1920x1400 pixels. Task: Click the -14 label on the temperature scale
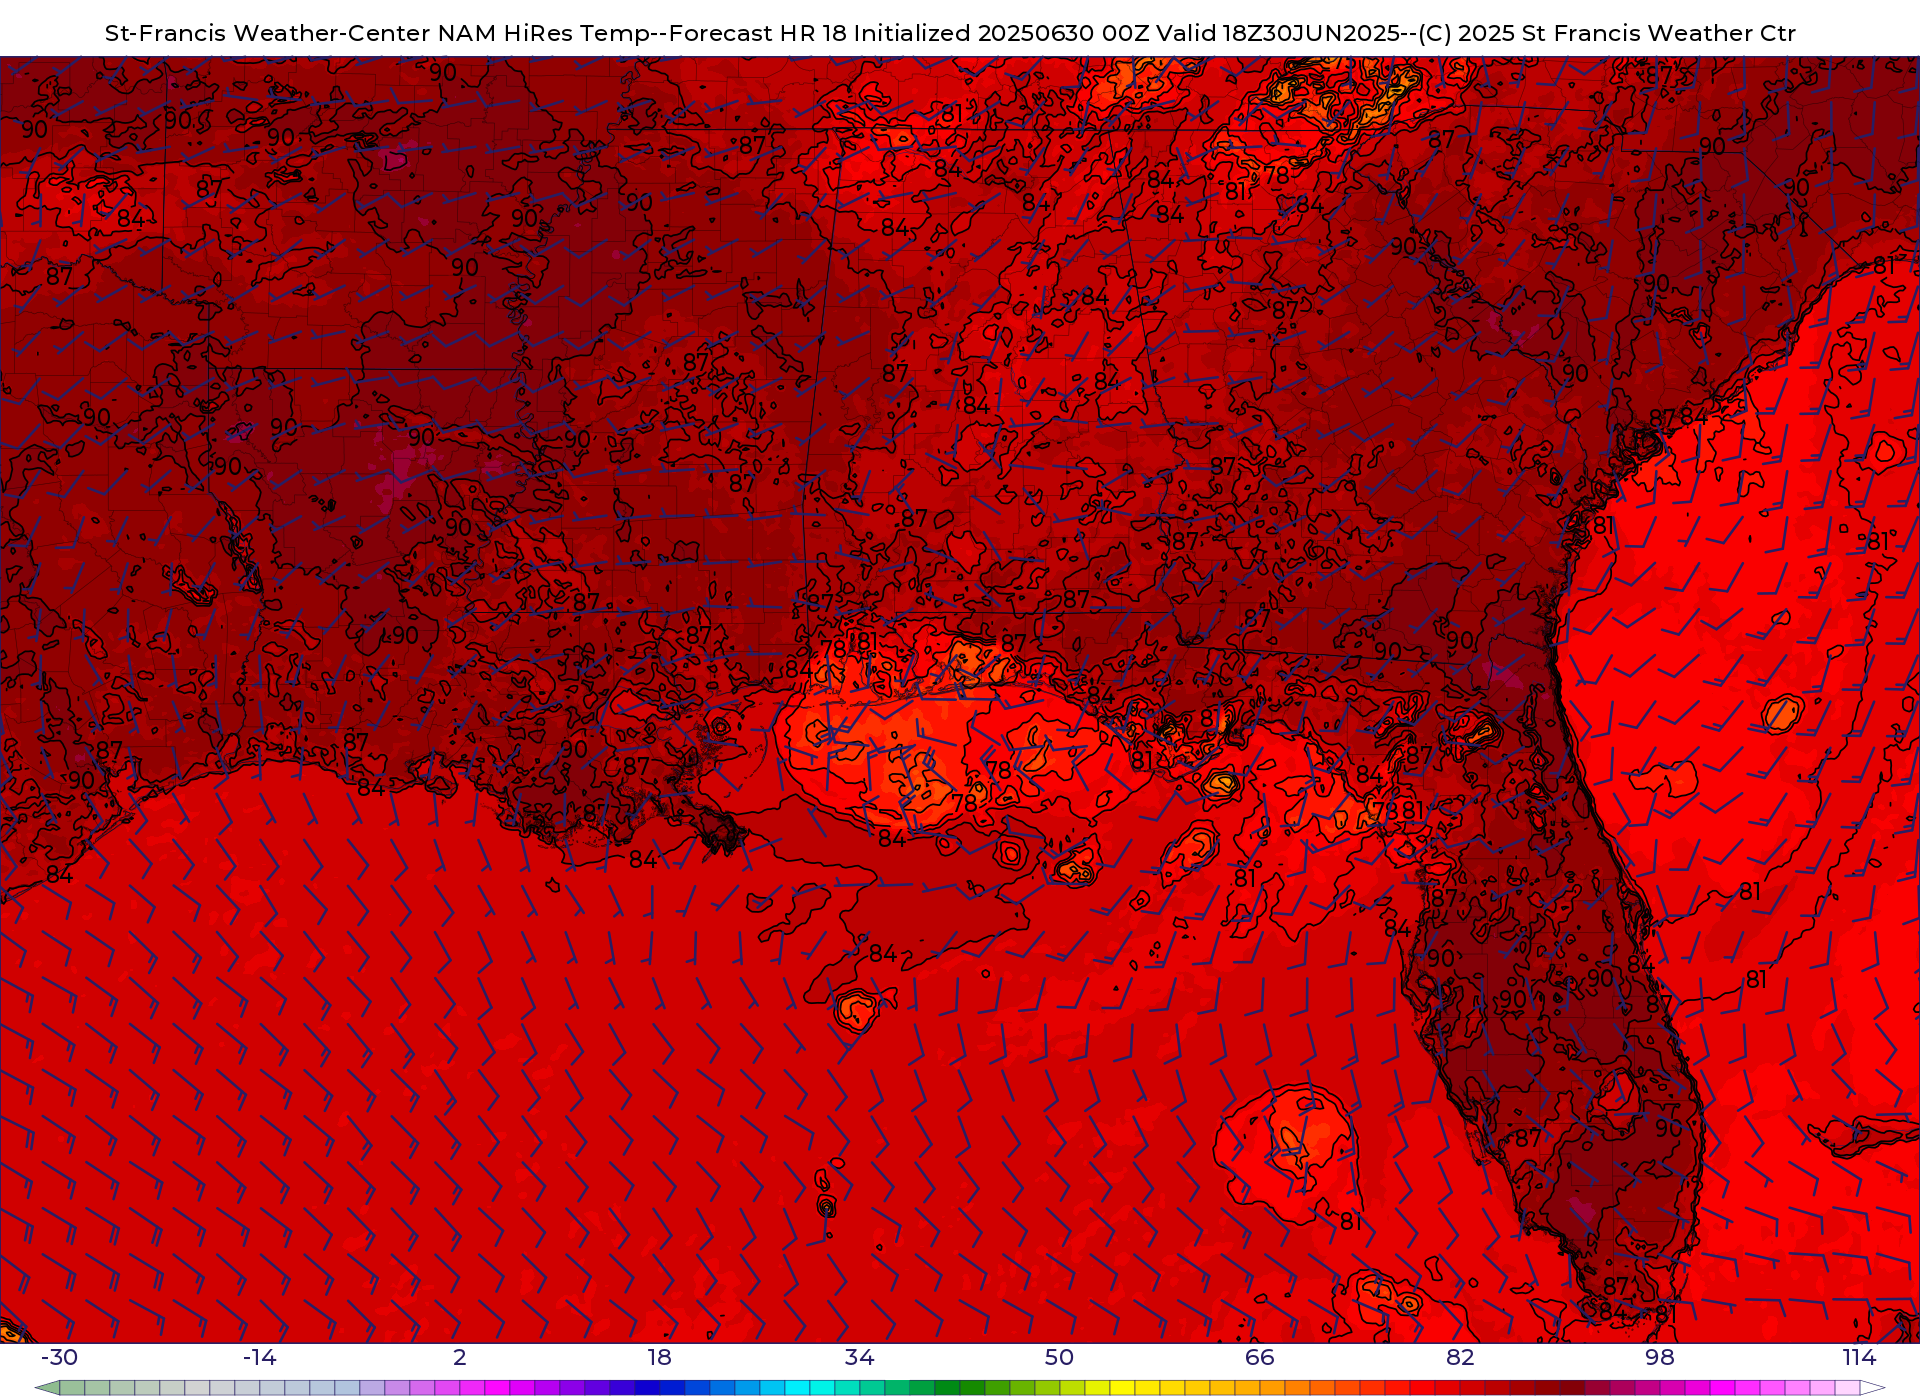pos(259,1357)
